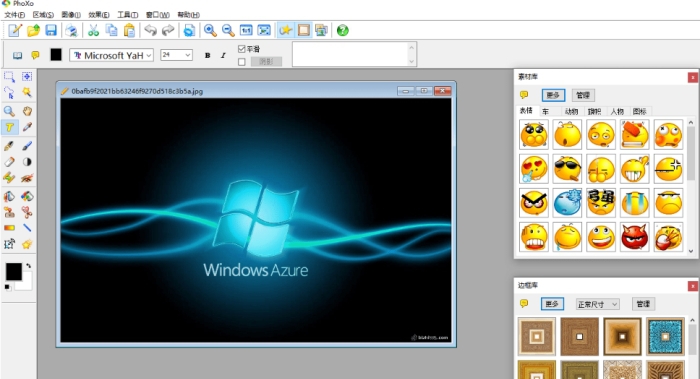Click the print icon in the toolbar
Image resolution: width=700 pixels, height=379 pixels.
pos(71,30)
